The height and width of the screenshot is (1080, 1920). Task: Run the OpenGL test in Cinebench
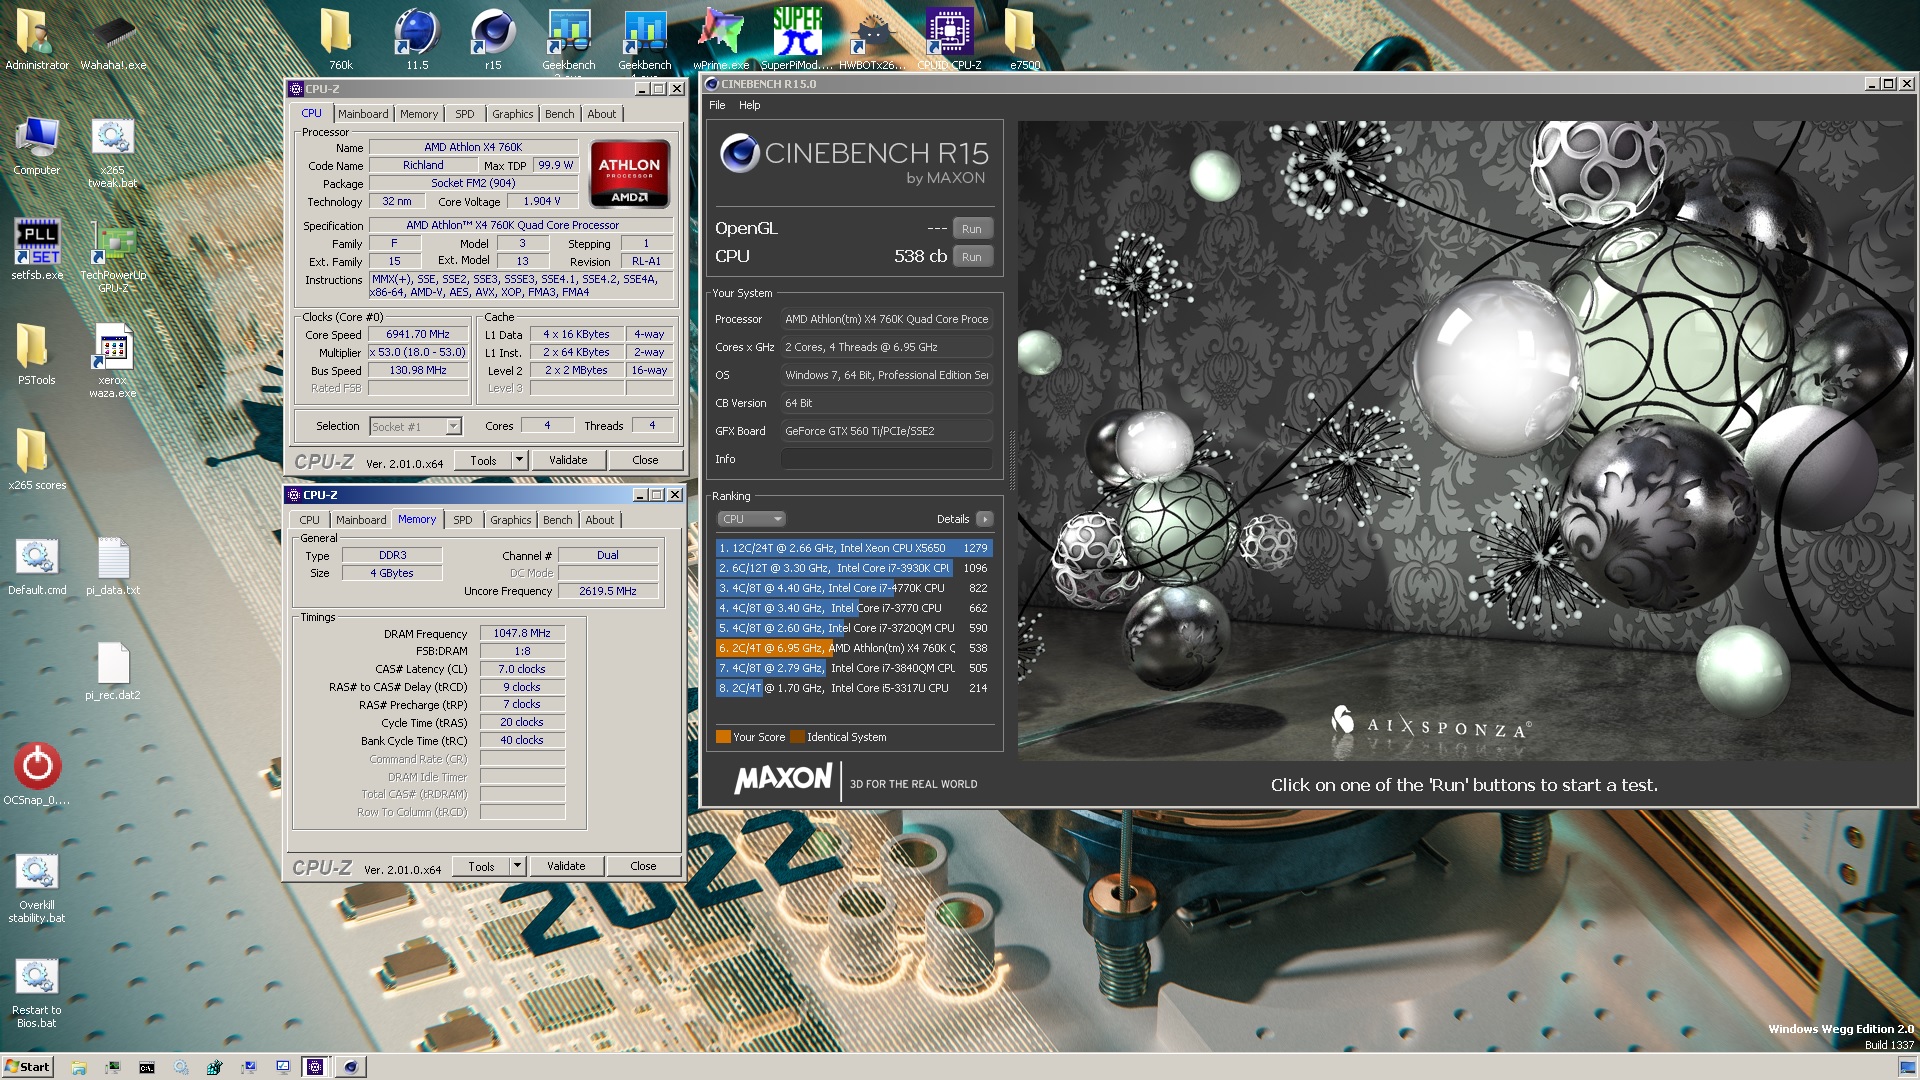pyautogui.click(x=972, y=229)
